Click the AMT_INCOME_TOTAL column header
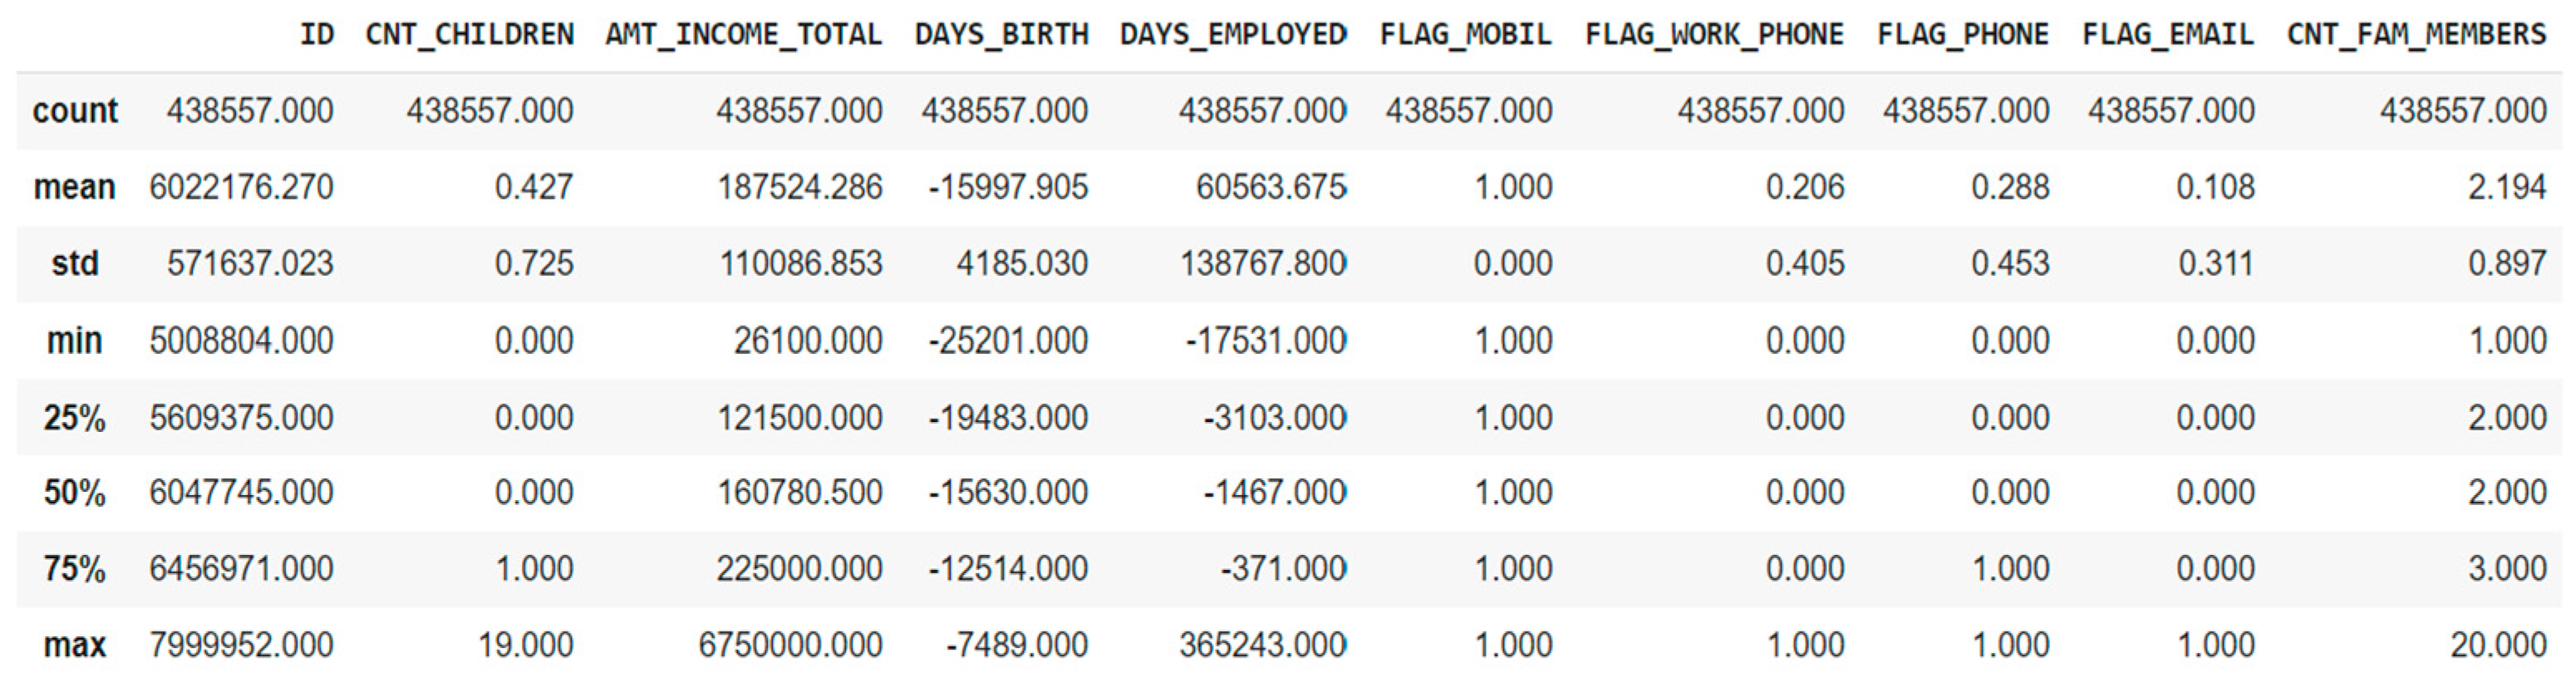Viewport: 2576px width, 677px height. (x=743, y=35)
